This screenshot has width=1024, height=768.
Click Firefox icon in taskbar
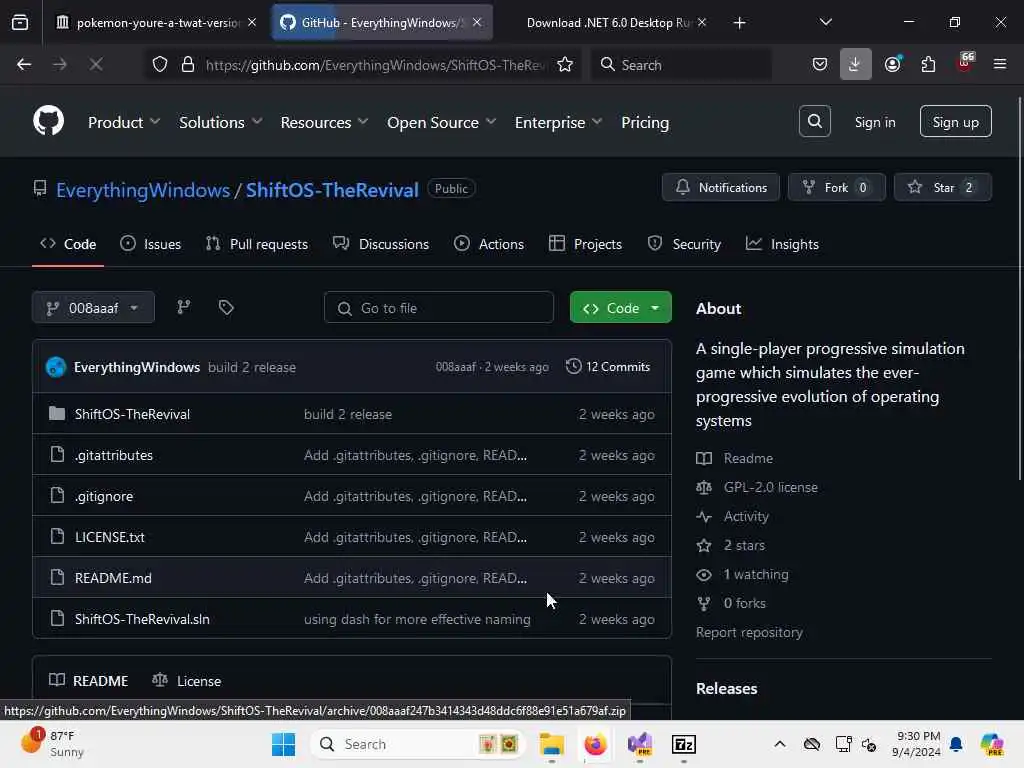click(x=595, y=744)
